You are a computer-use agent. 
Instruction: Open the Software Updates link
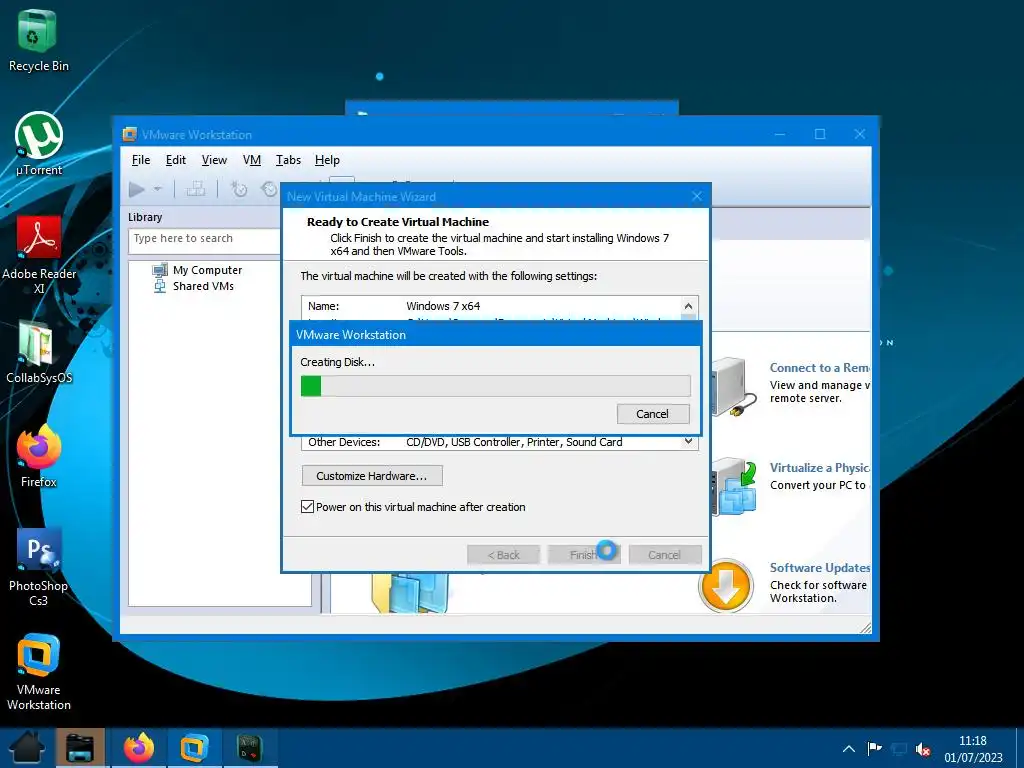[820, 568]
